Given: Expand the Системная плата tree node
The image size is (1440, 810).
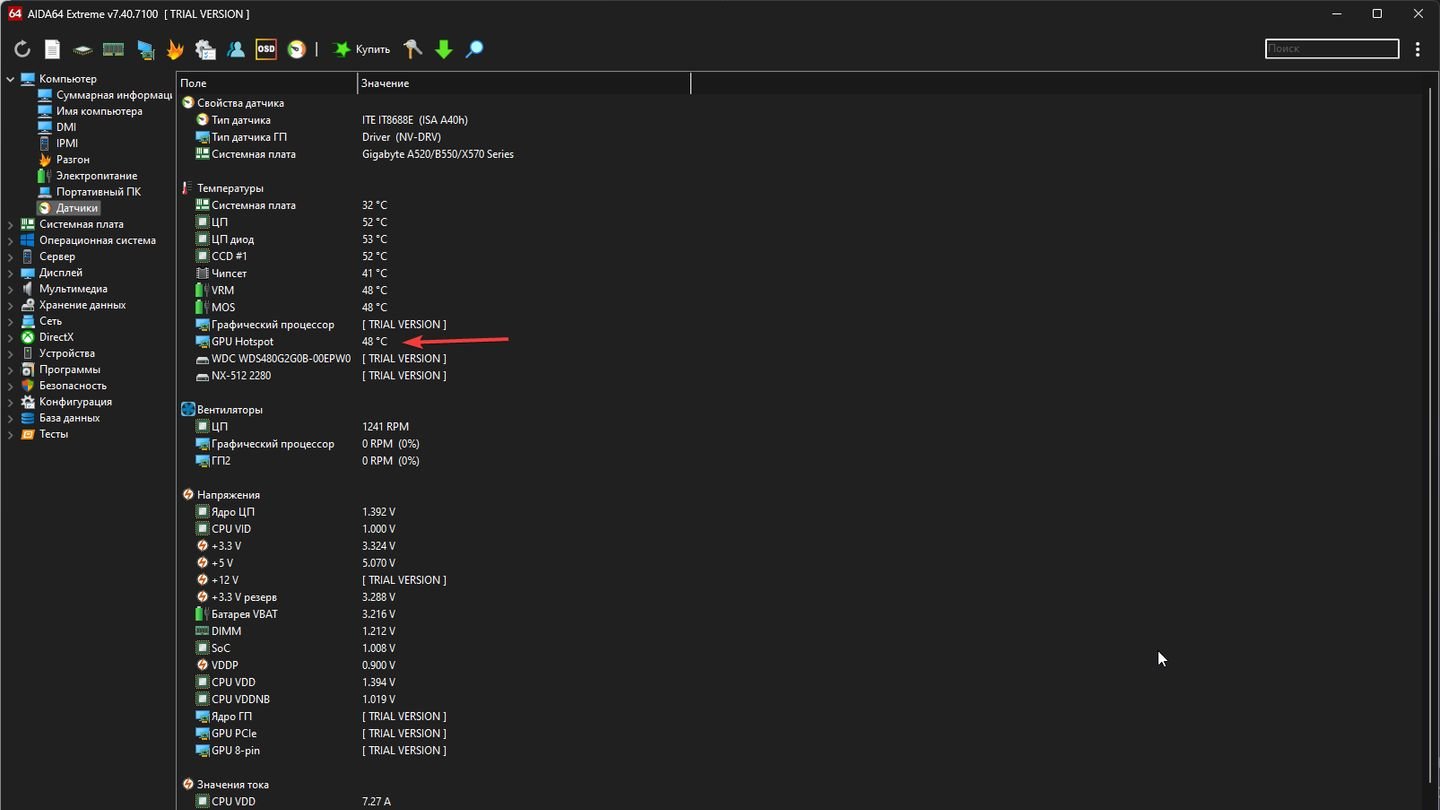Looking at the screenshot, I should pos(11,225).
